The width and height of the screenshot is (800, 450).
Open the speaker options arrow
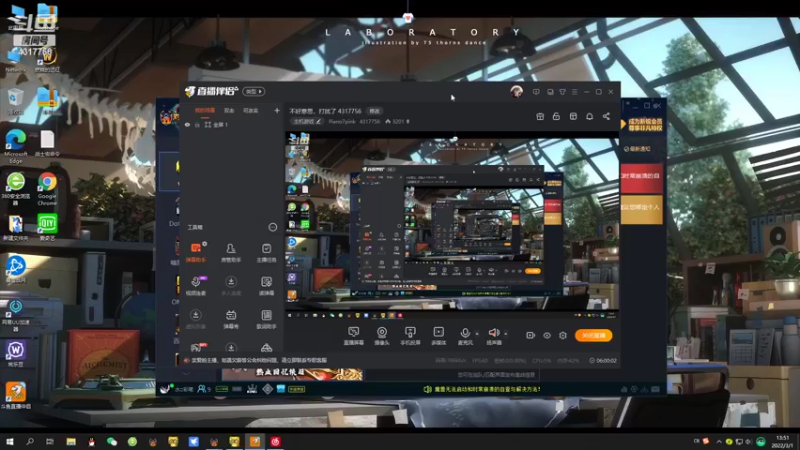pyautogui.click(x=506, y=334)
